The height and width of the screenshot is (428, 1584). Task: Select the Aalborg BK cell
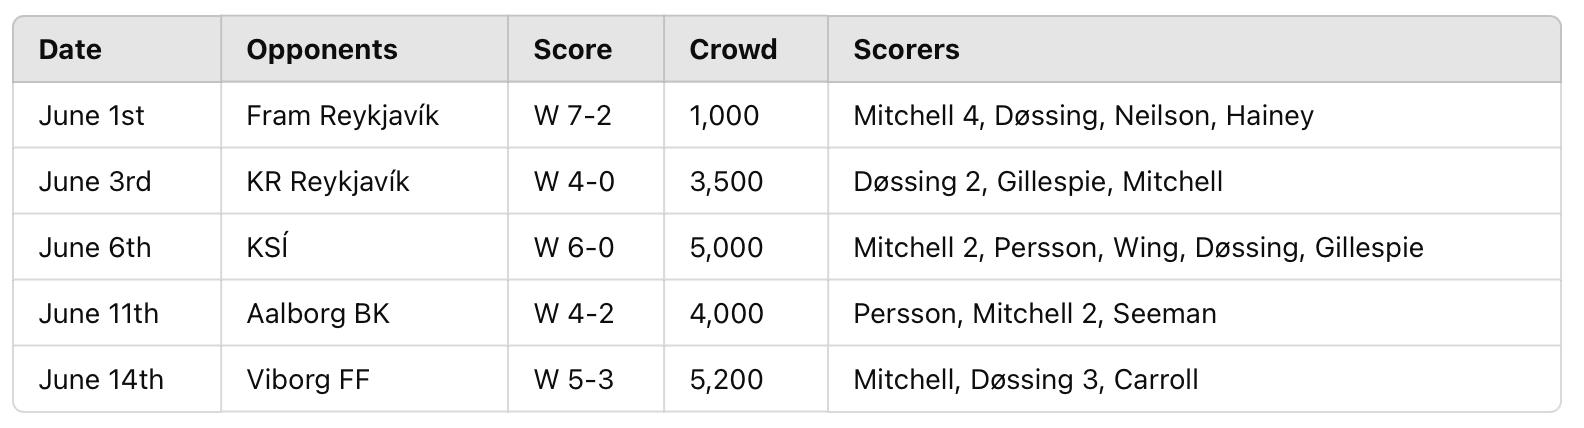[317, 314]
